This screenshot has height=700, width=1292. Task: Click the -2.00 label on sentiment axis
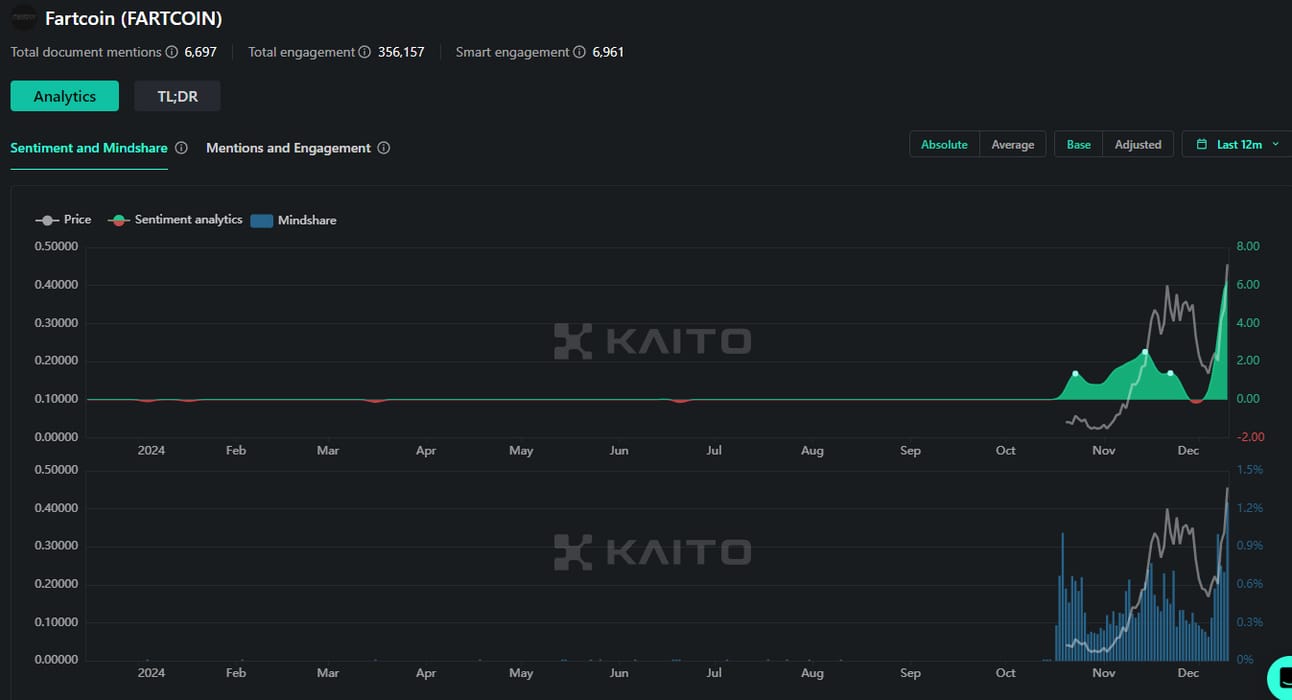tap(1252, 437)
